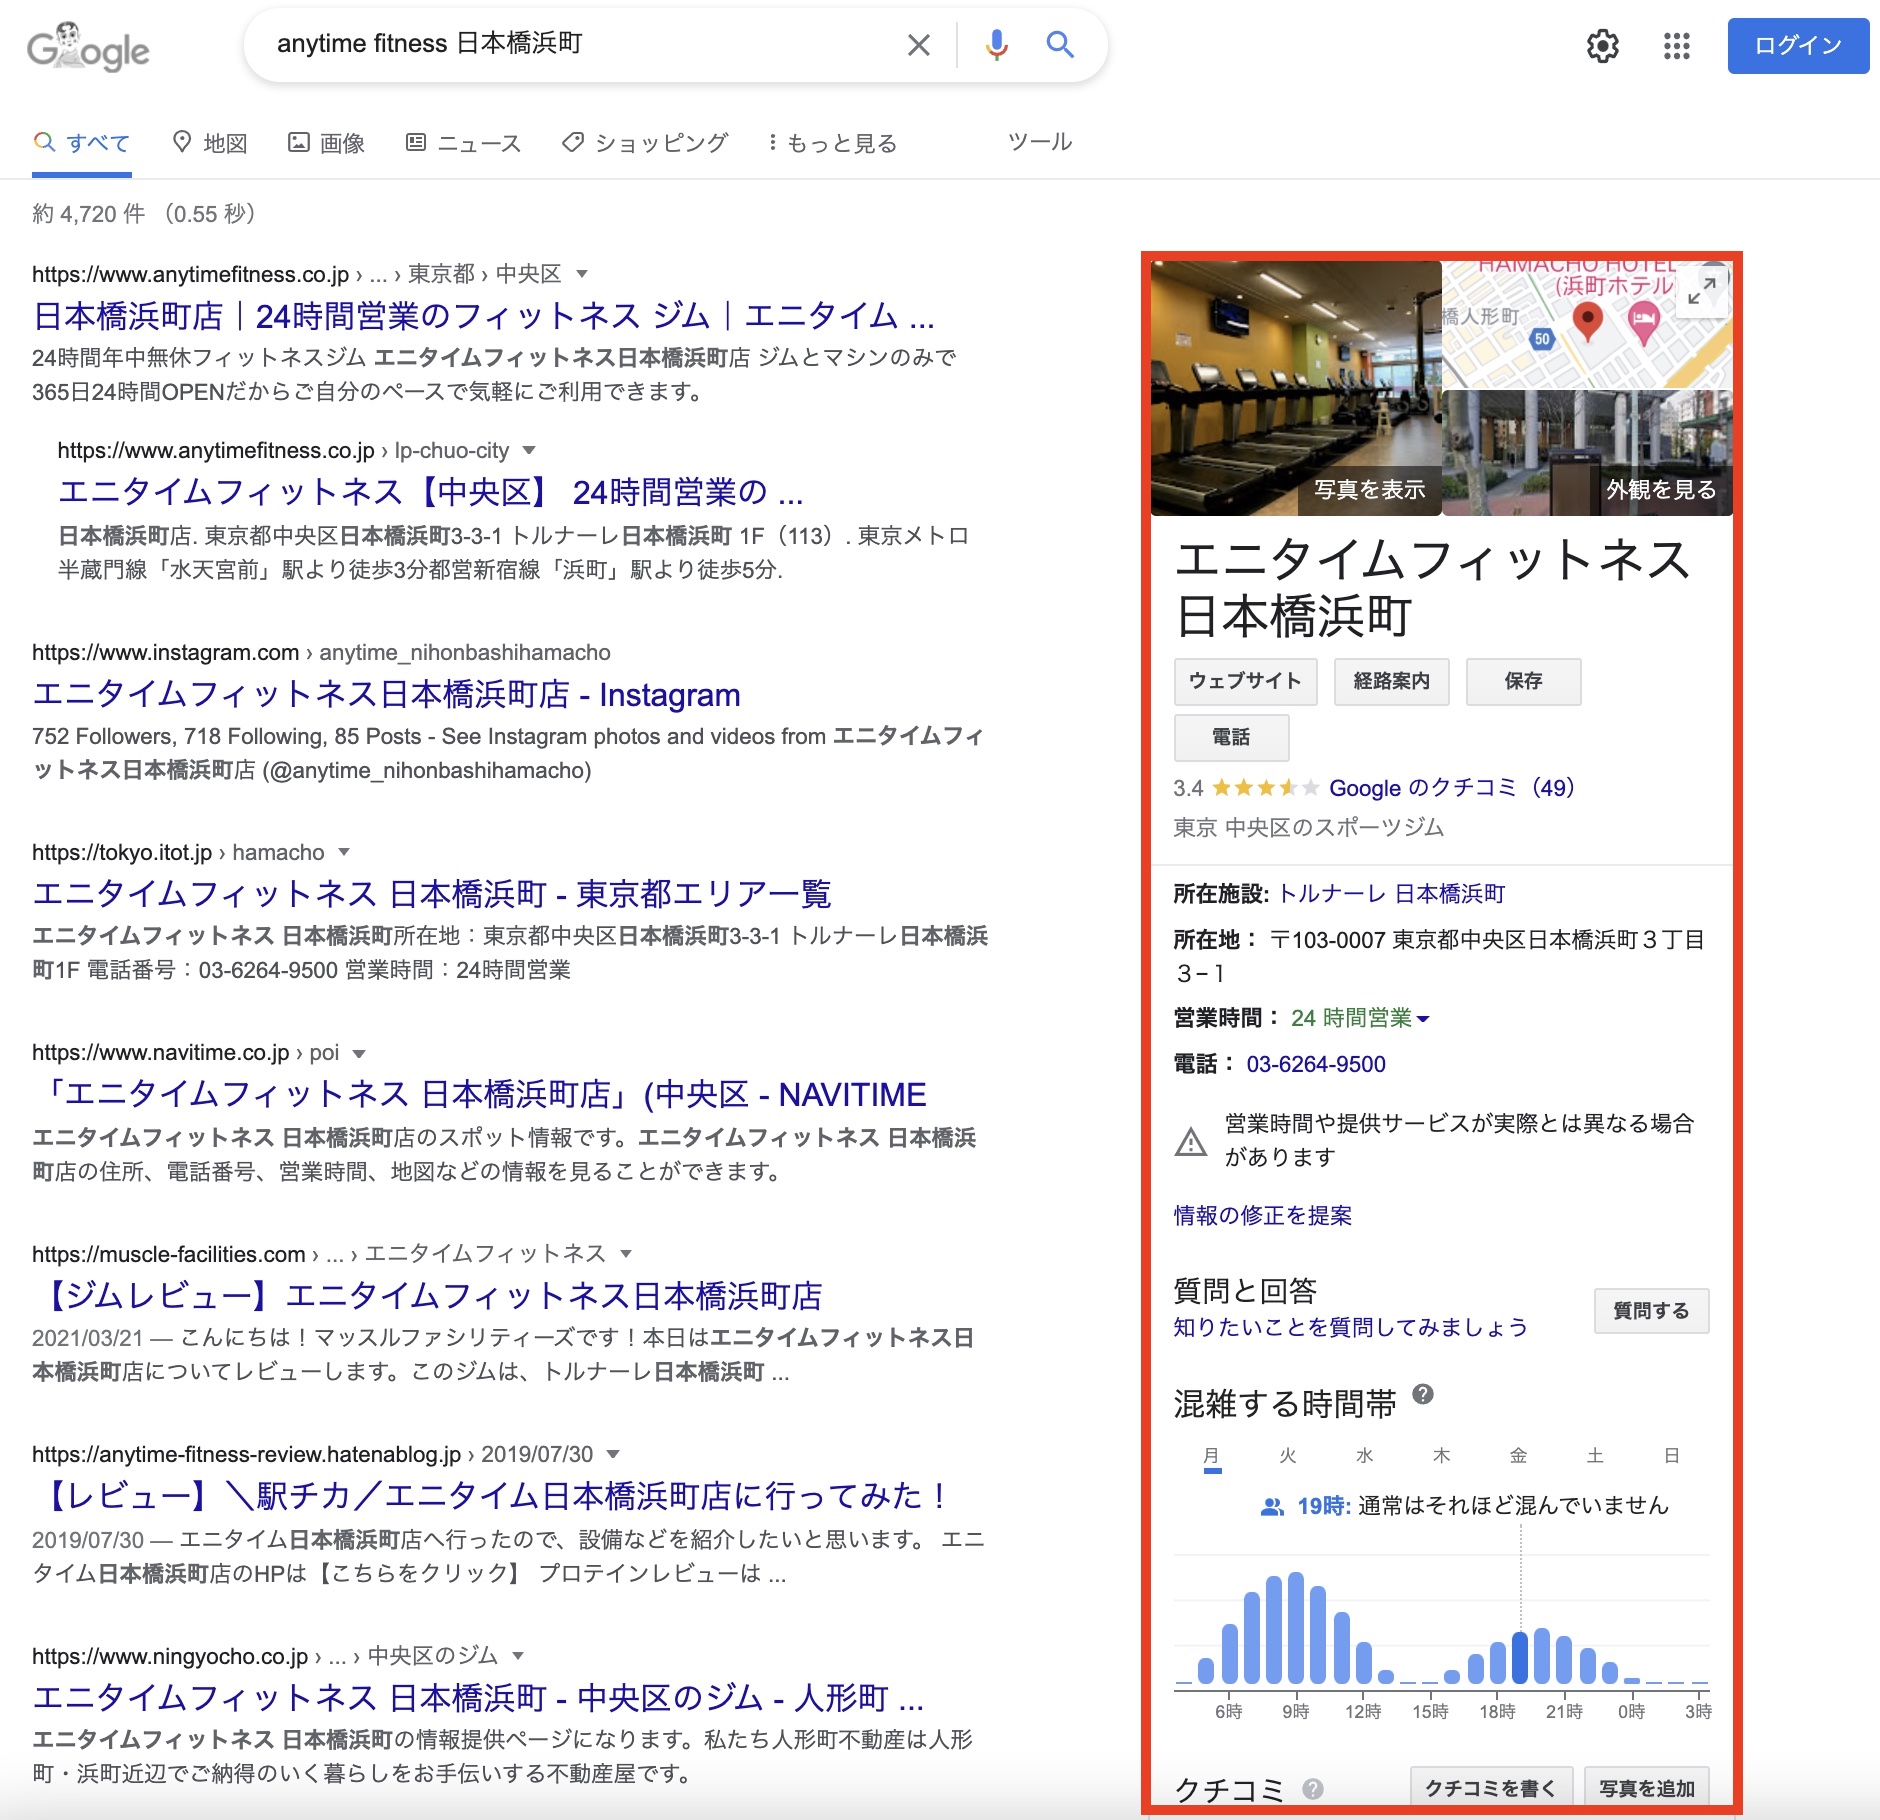Select 土 in popular times
Viewport: 1880px width, 1820px height.
(1595, 1456)
